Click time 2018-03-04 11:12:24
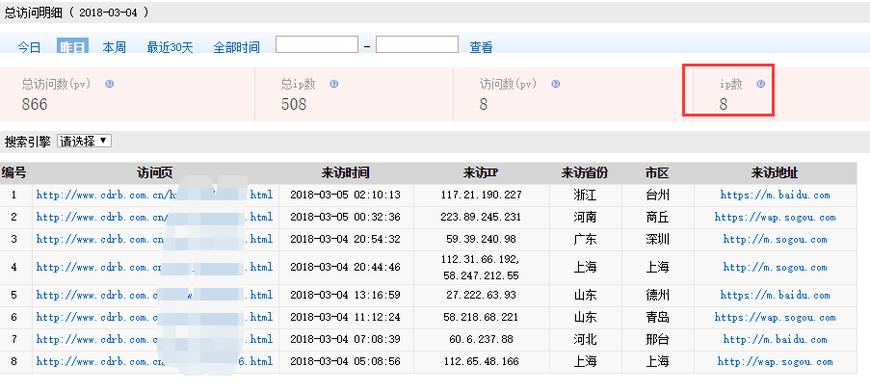This screenshot has width=870, height=392. point(345,317)
